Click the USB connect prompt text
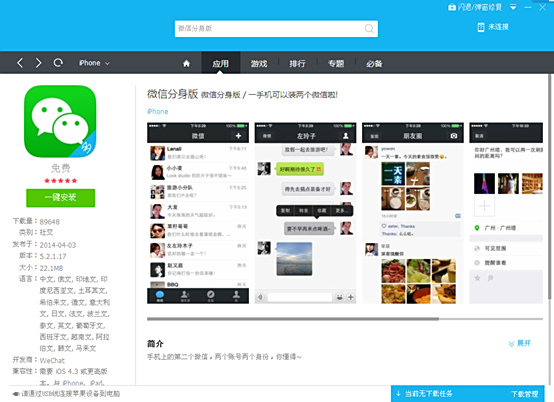The width and height of the screenshot is (554, 402). [x=71, y=394]
